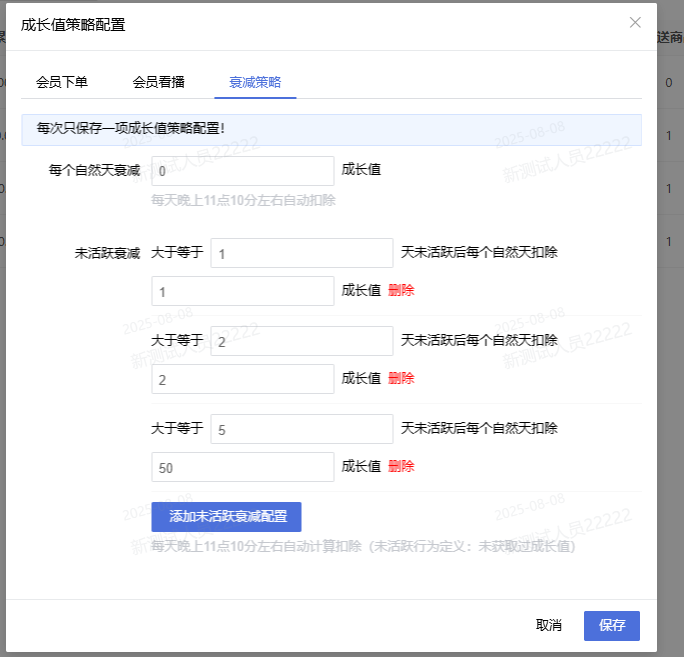Click the deduction value field showing 50

(x=242, y=467)
